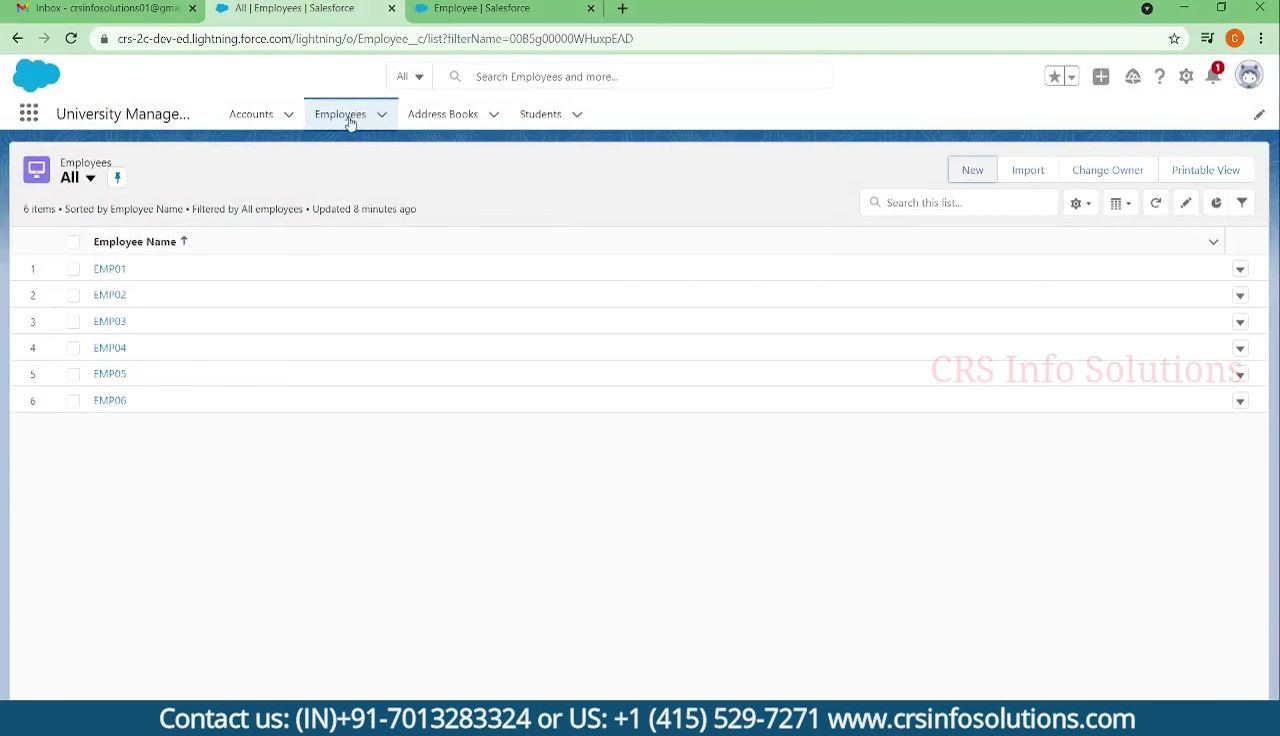Open the EMP01 record link
The image size is (1280, 736).
[x=110, y=269]
